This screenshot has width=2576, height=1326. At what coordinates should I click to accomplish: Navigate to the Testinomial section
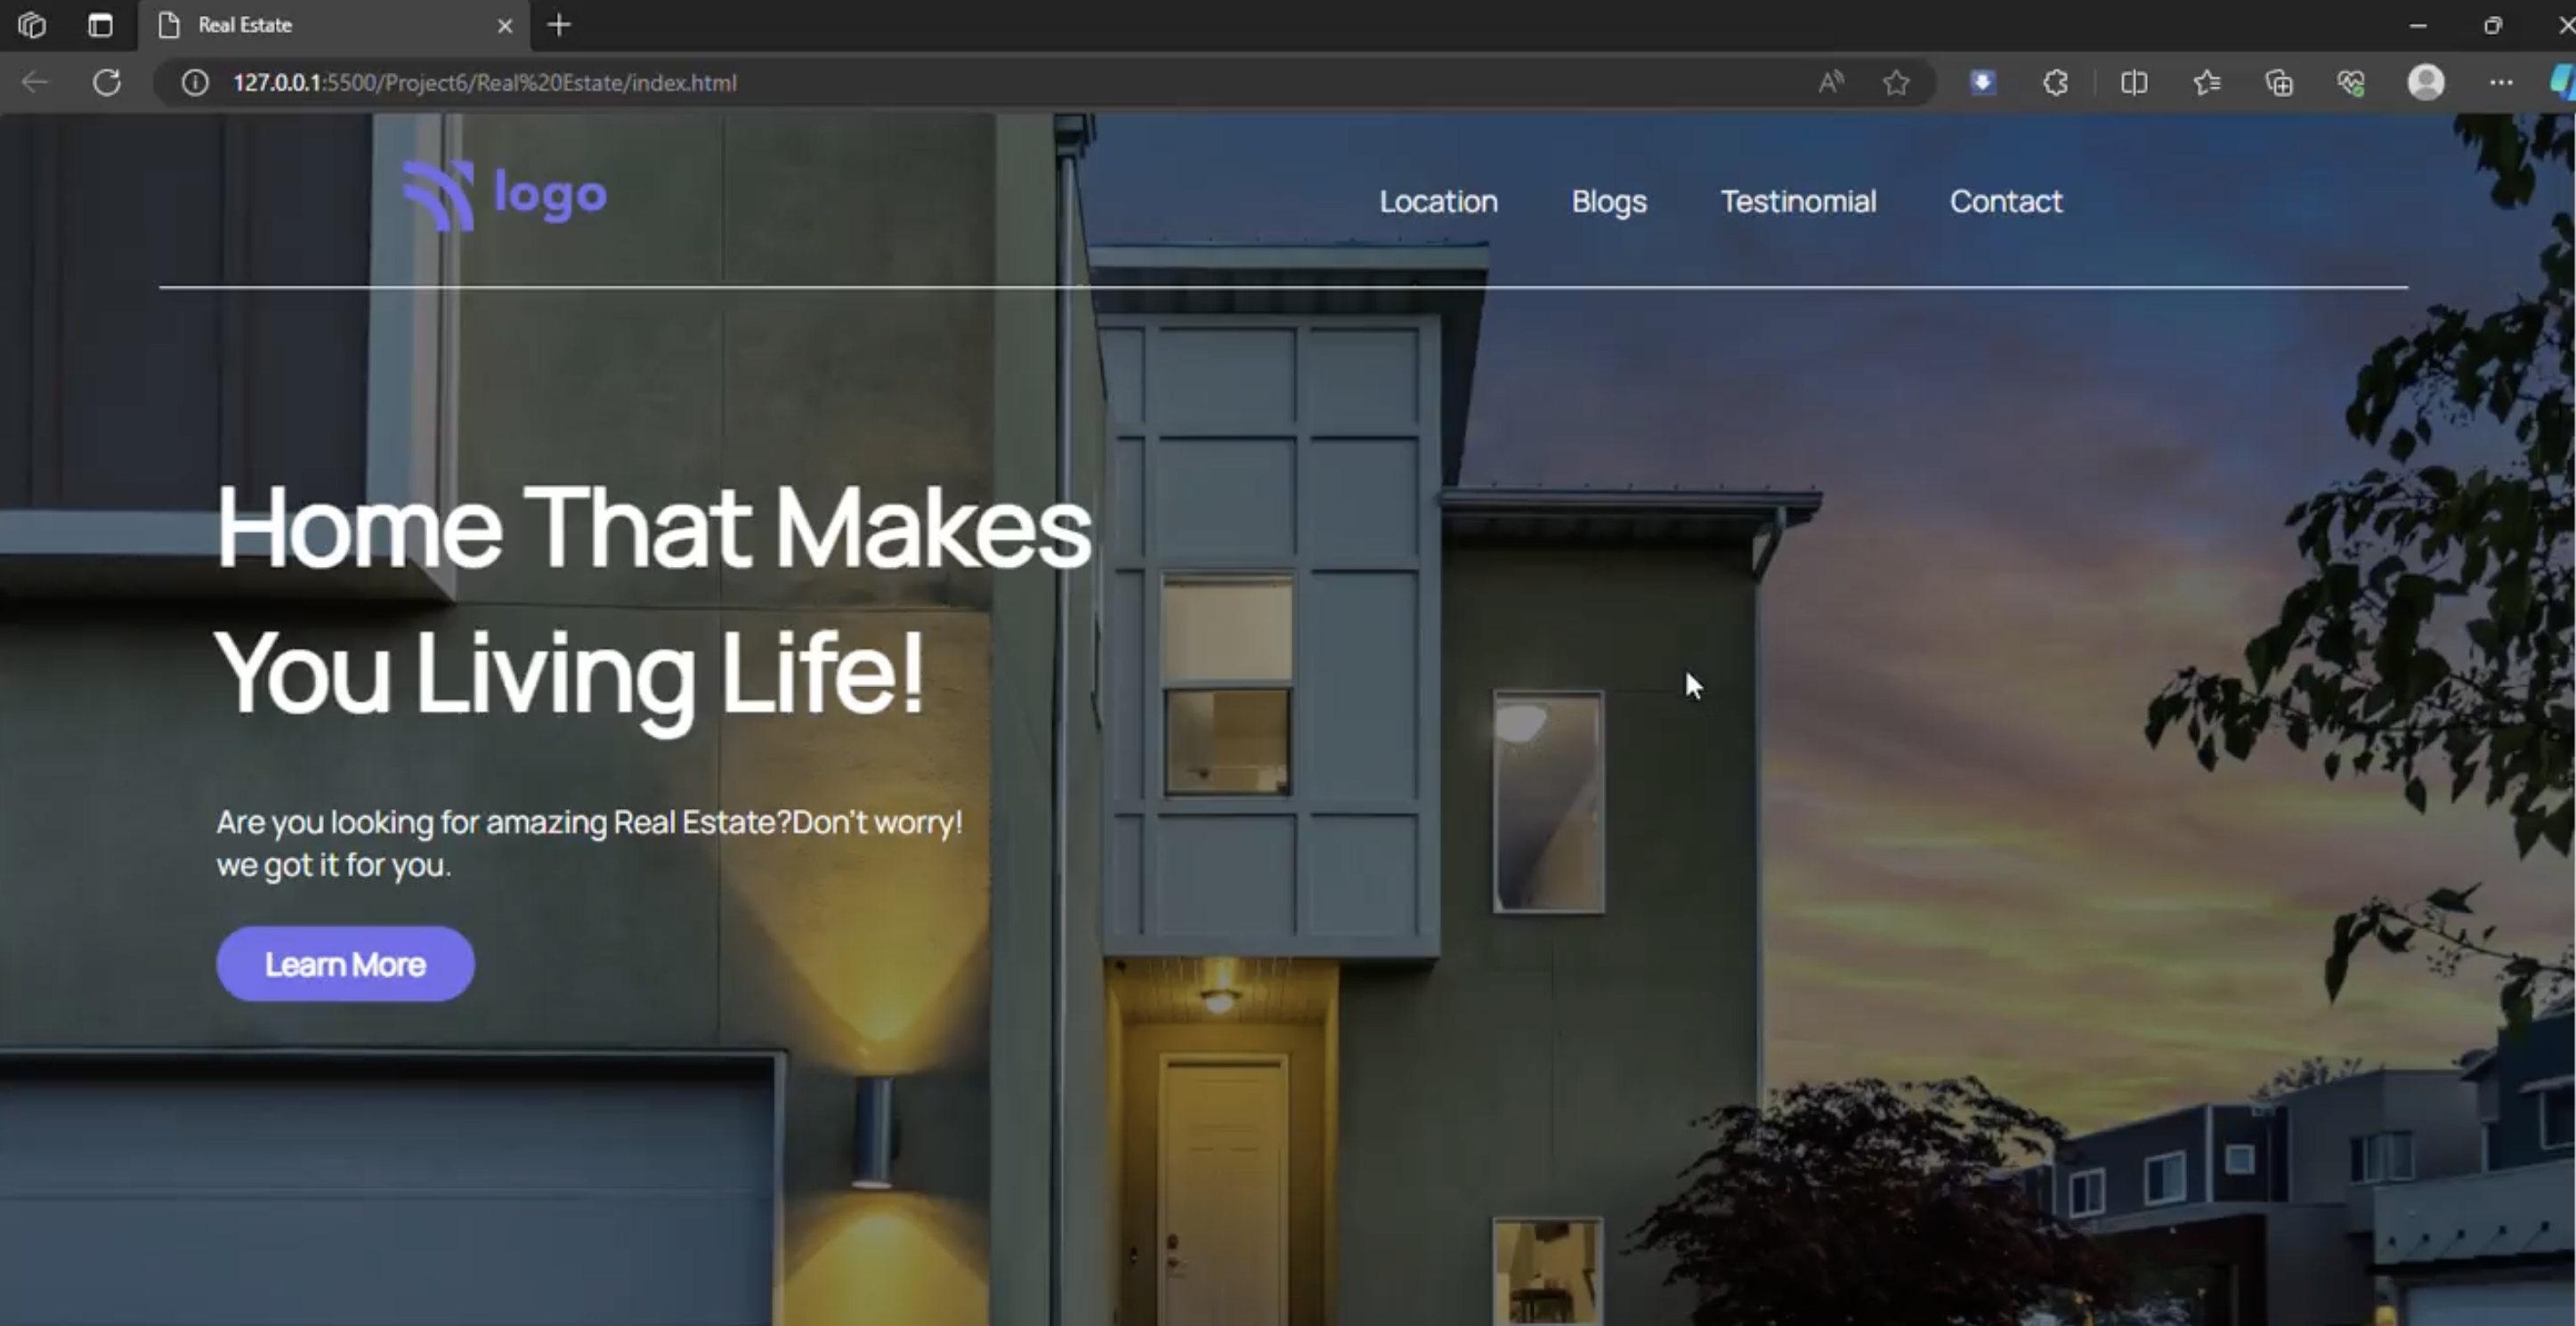pyautogui.click(x=1798, y=201)
